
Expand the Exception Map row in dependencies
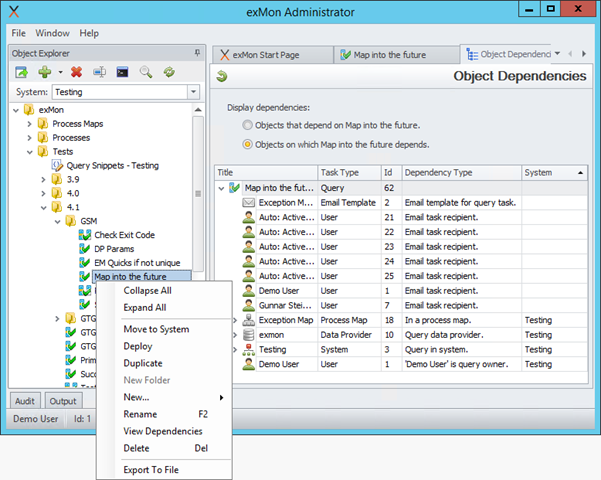235,320
